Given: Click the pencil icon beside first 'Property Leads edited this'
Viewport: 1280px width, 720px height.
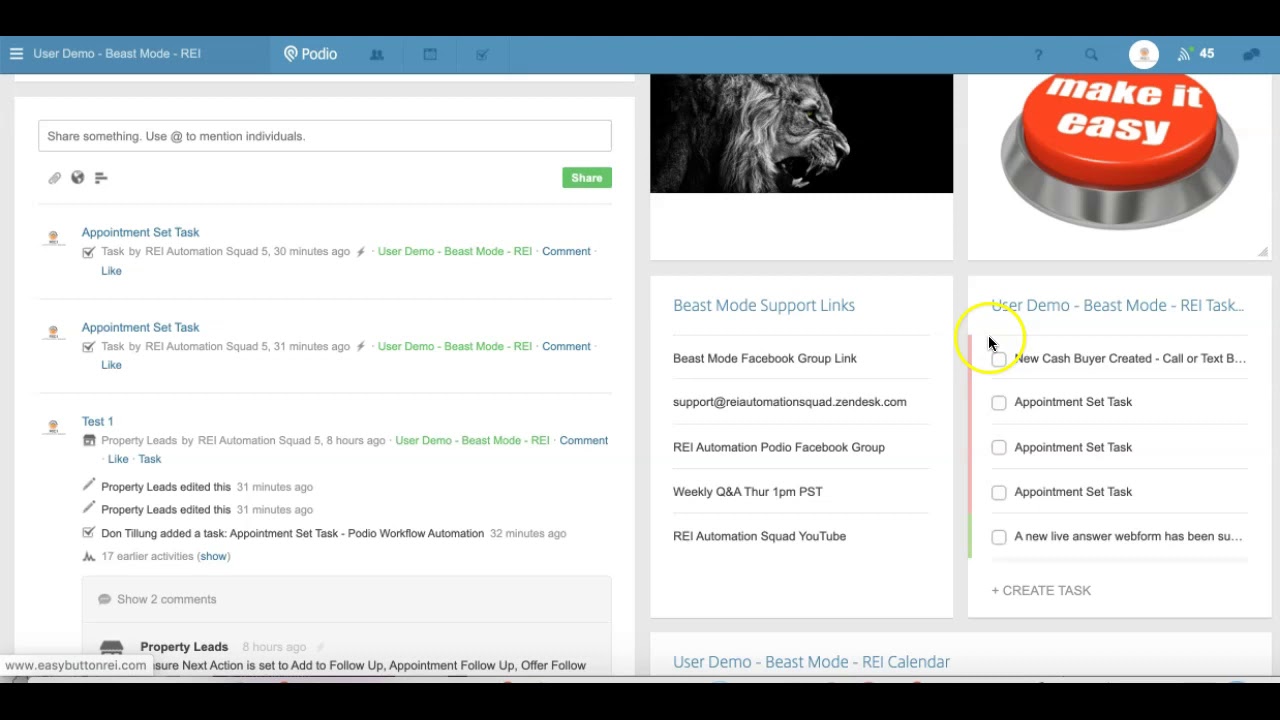Looking at the screenshot, I should [x=89, y=486].
